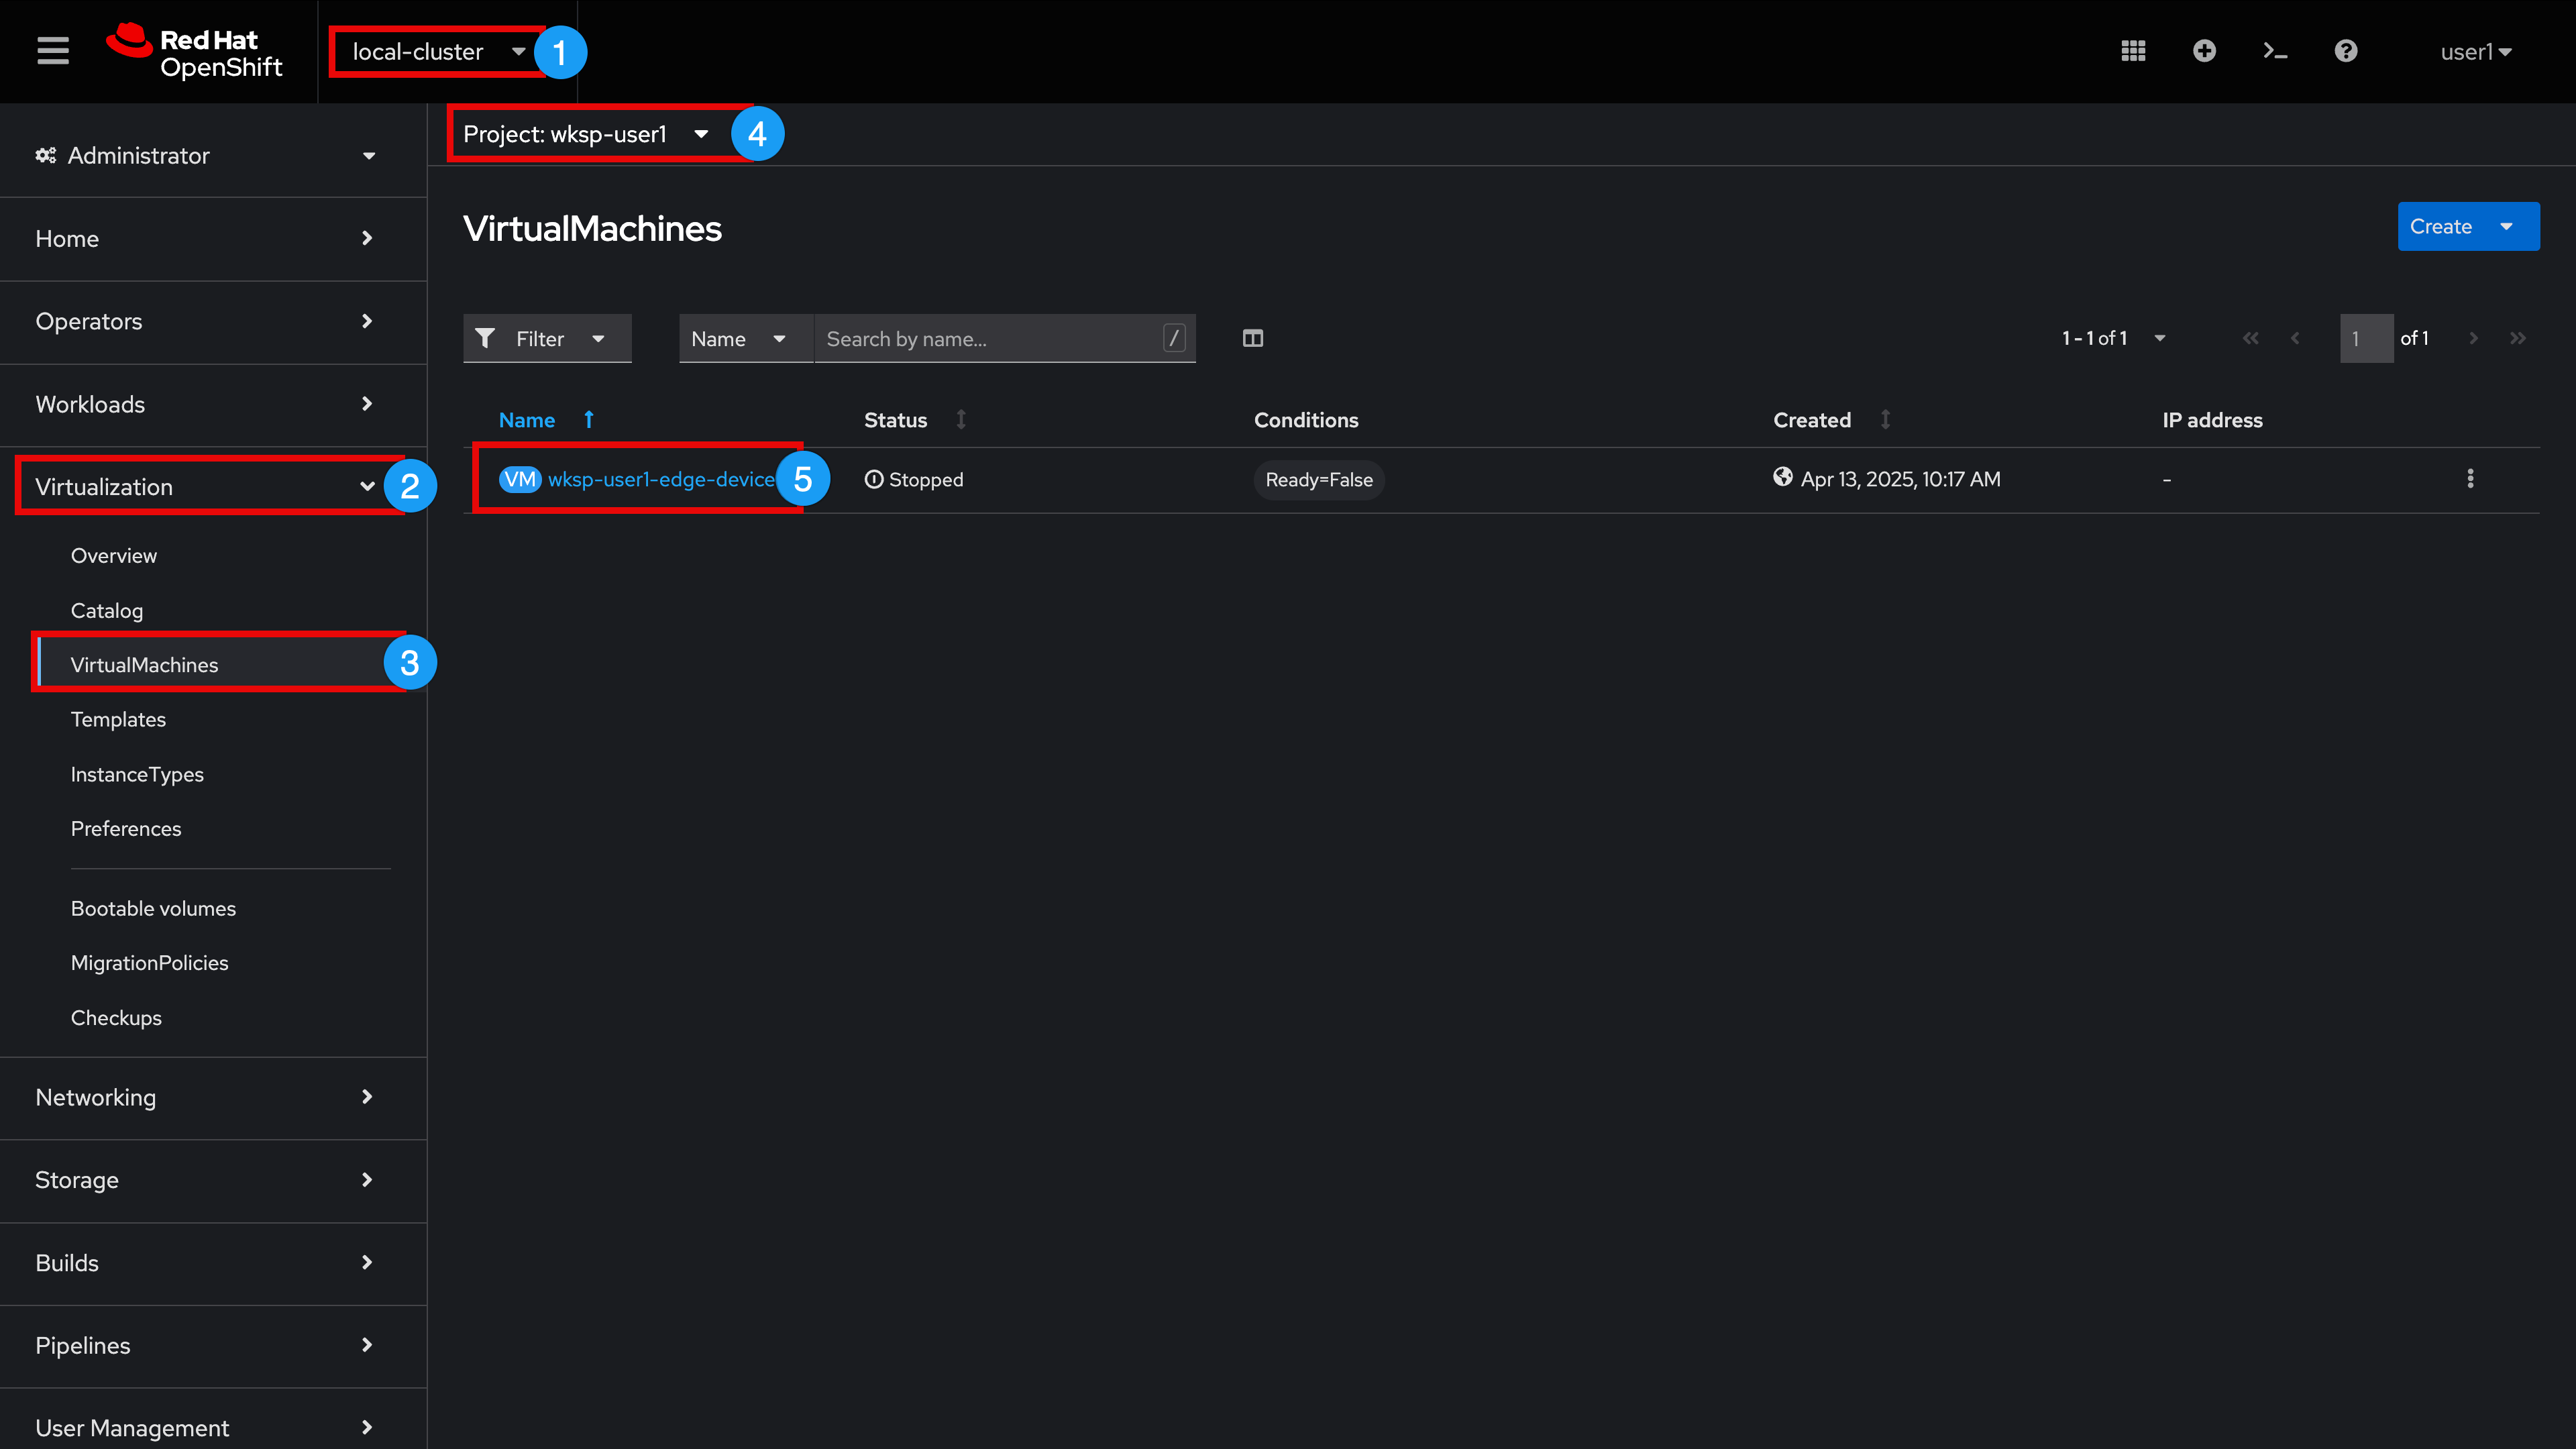
Task: Click the globe icon beside created date
Action: 1782,477
